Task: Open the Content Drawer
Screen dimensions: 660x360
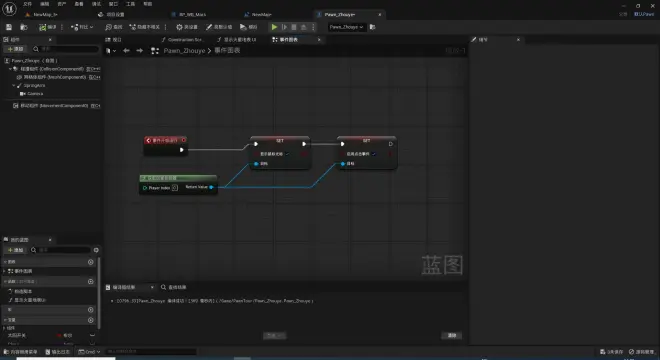Action: tap(21, 352)
